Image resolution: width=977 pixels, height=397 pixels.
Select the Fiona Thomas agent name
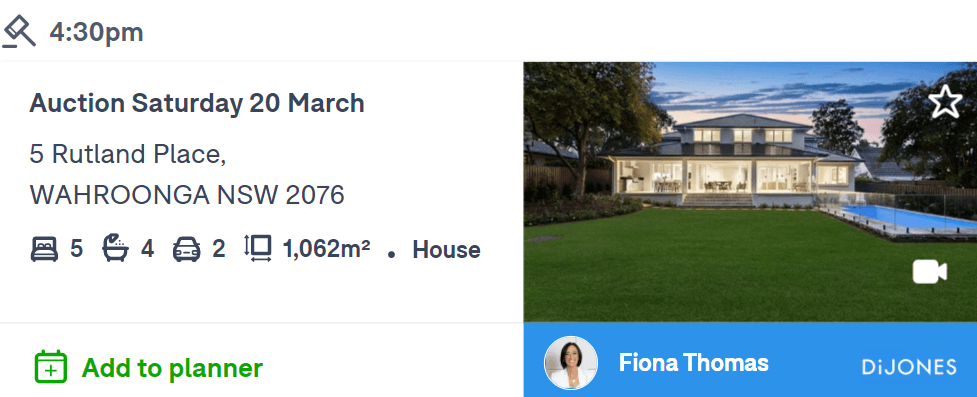693,363
